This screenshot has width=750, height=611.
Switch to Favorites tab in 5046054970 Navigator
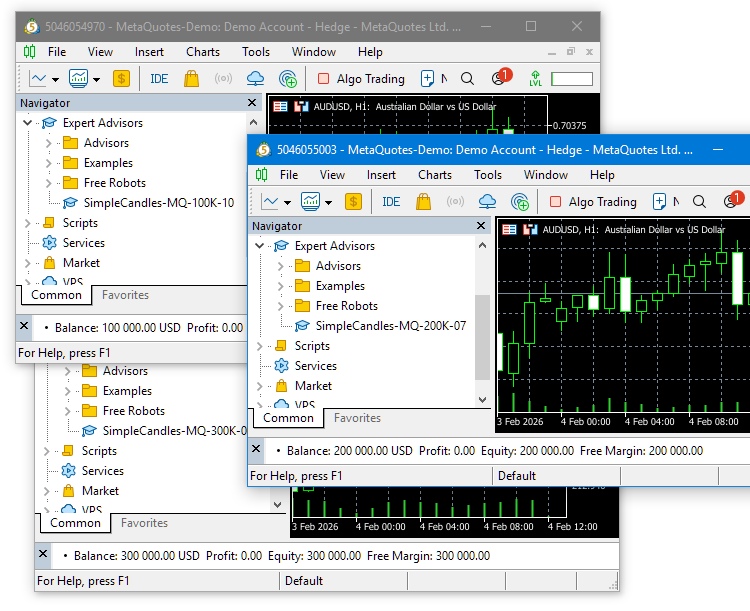pos(125,295)
